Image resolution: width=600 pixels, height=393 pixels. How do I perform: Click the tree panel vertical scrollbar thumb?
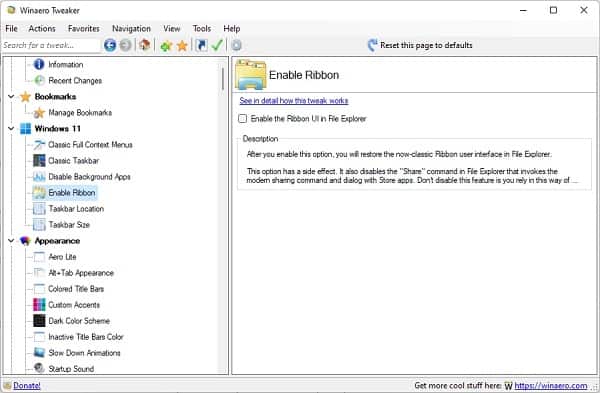click(x=223, y=78)
